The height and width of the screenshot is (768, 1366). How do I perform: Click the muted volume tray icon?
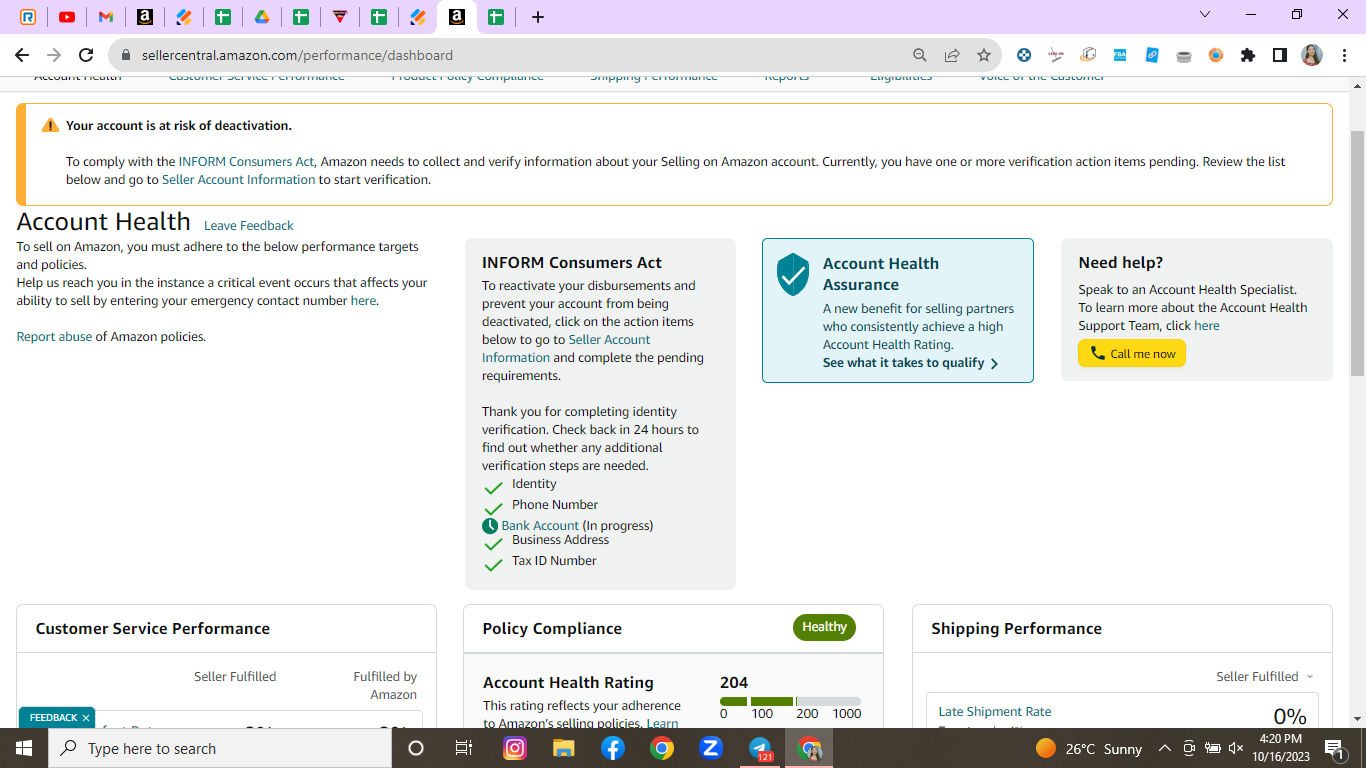click(x=1236, y=748)
